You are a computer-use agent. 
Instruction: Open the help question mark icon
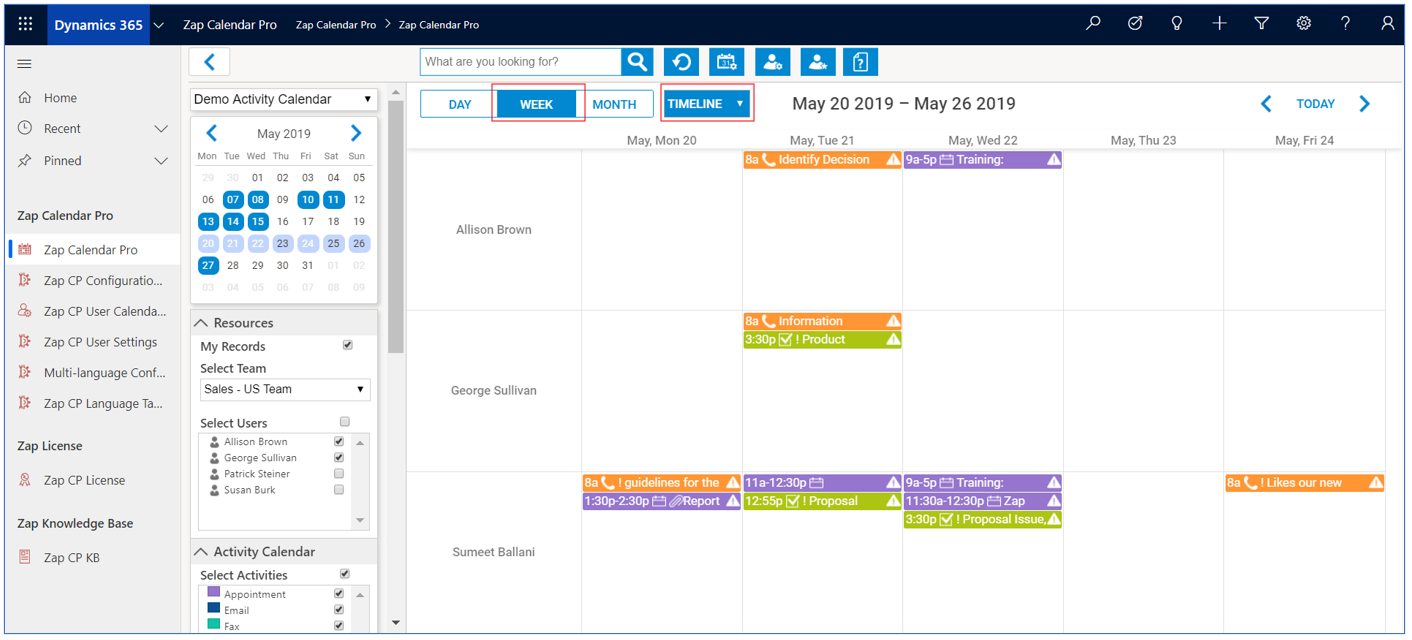point(1346,23)
